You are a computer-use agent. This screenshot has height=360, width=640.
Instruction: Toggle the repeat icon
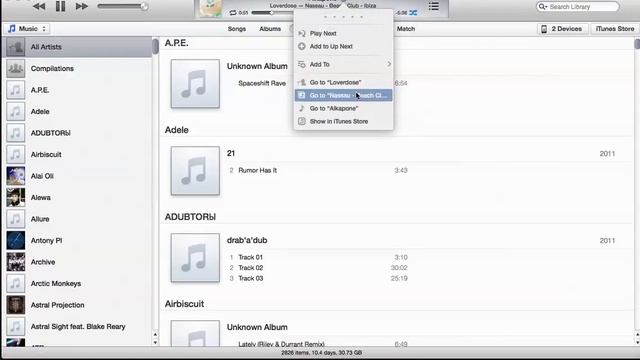click(x=233, y=13)
